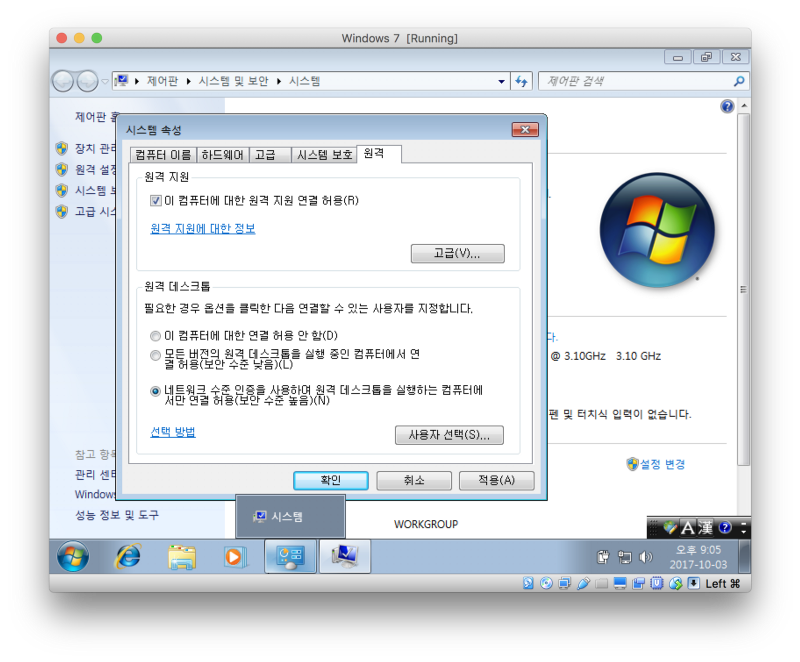
Task: Select the 연결 허용 안 함 radio option
Action: pos(155,335)
